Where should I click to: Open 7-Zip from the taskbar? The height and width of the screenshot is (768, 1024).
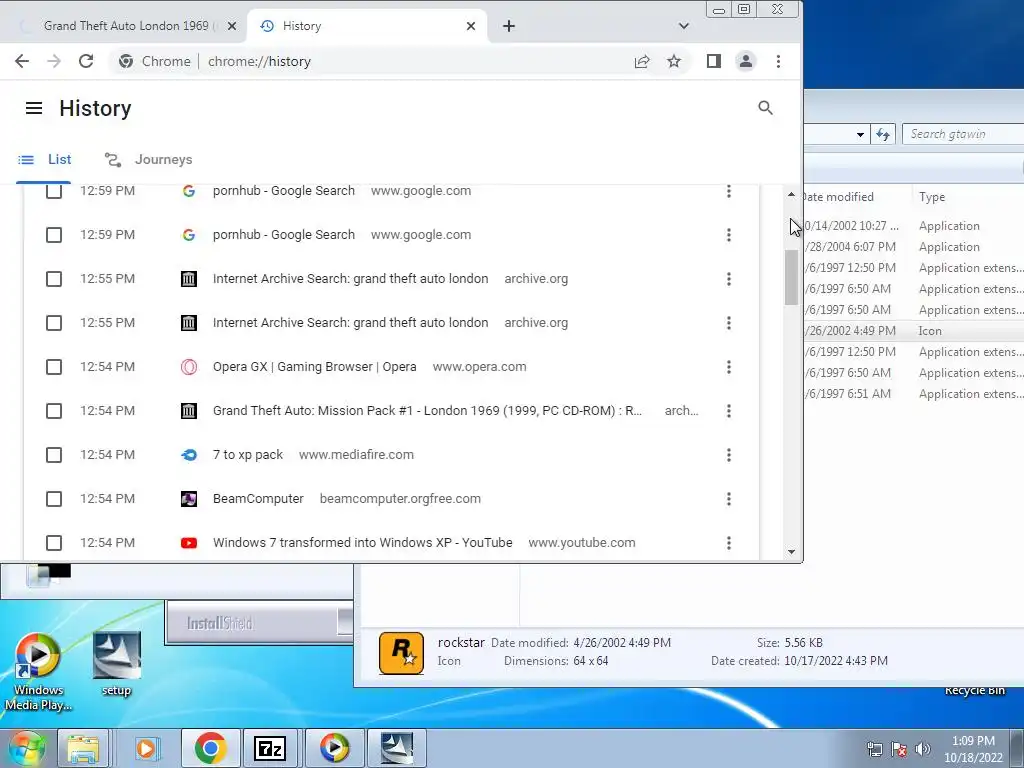click(x=270, y=748)
